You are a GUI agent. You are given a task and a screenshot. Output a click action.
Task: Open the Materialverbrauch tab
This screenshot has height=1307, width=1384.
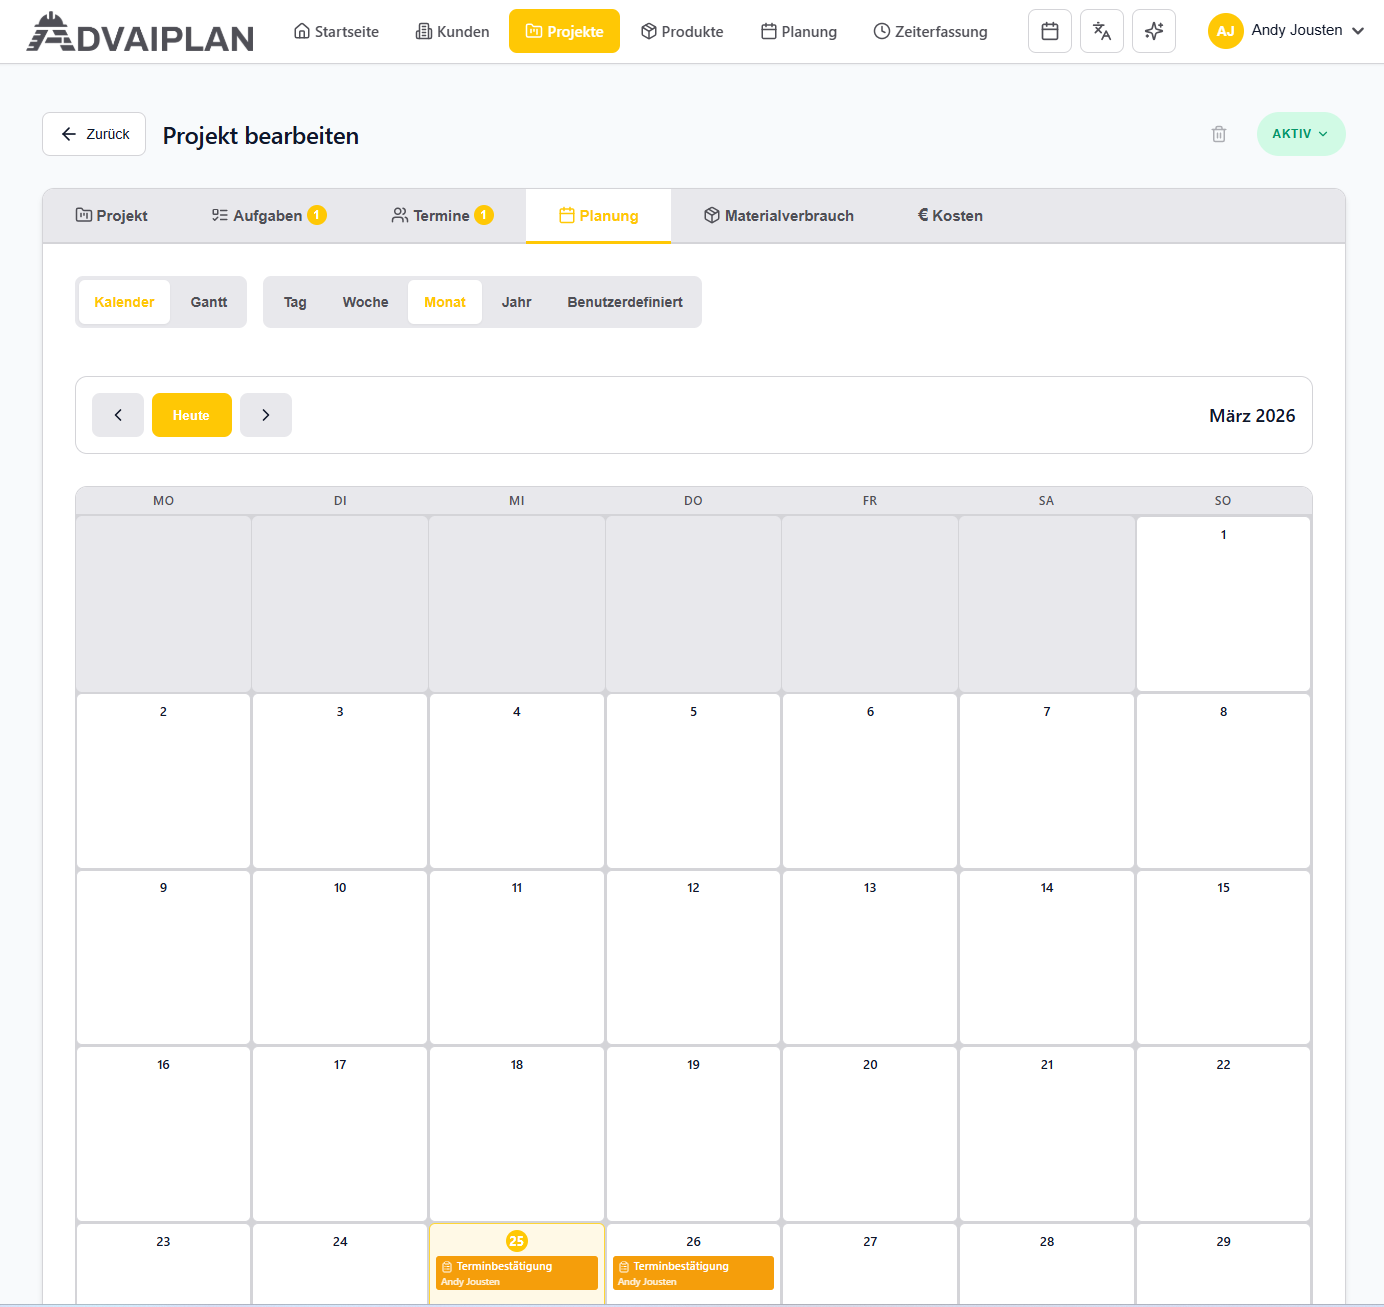[x=778, y=215]
